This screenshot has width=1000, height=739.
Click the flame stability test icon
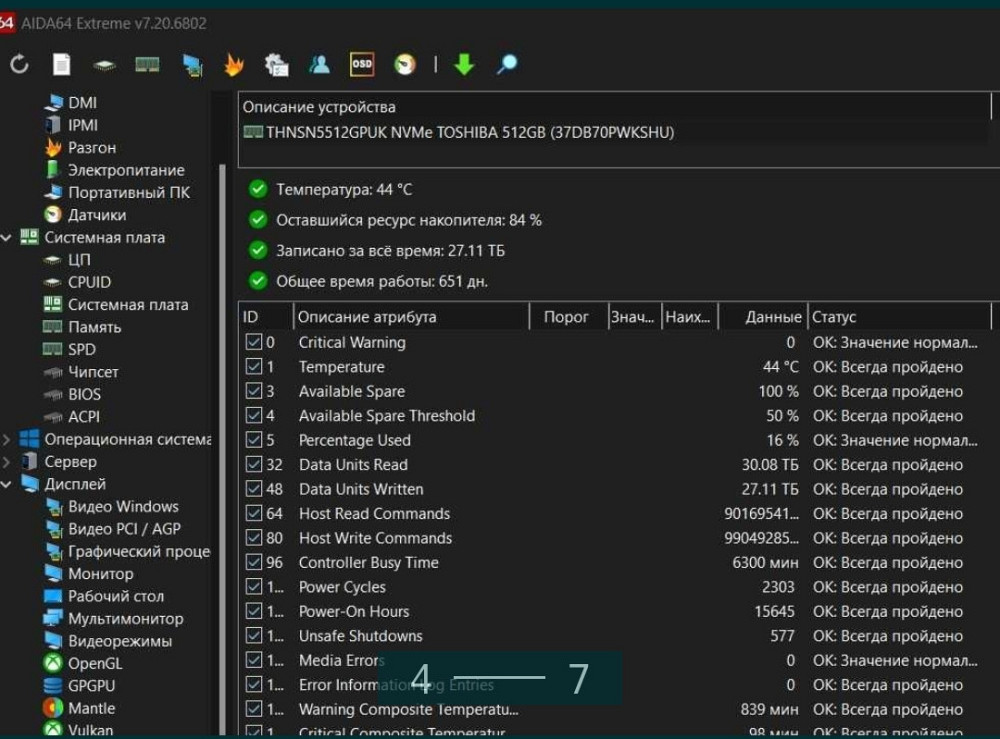click(x=233, y=65)
